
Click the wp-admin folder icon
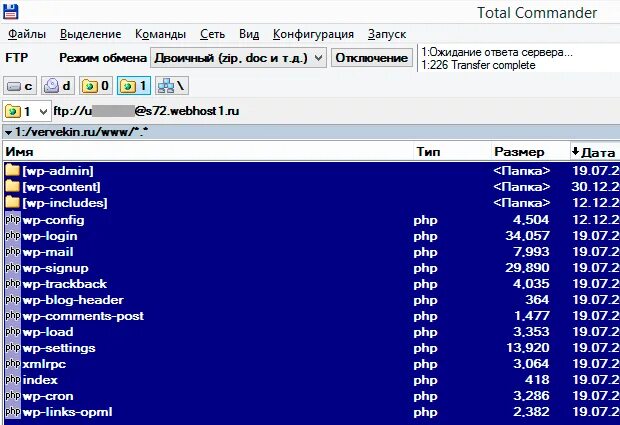pos(13,170)
